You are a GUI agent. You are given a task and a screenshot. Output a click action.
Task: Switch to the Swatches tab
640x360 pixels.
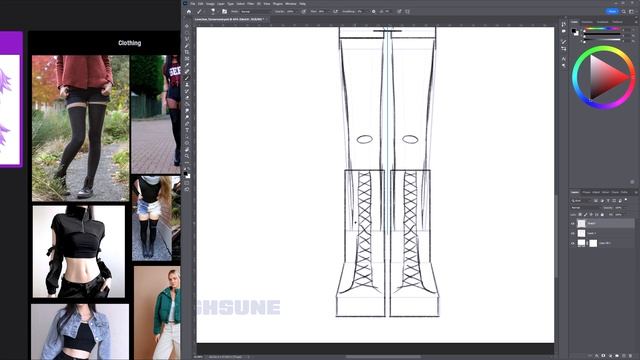[587, 22]
